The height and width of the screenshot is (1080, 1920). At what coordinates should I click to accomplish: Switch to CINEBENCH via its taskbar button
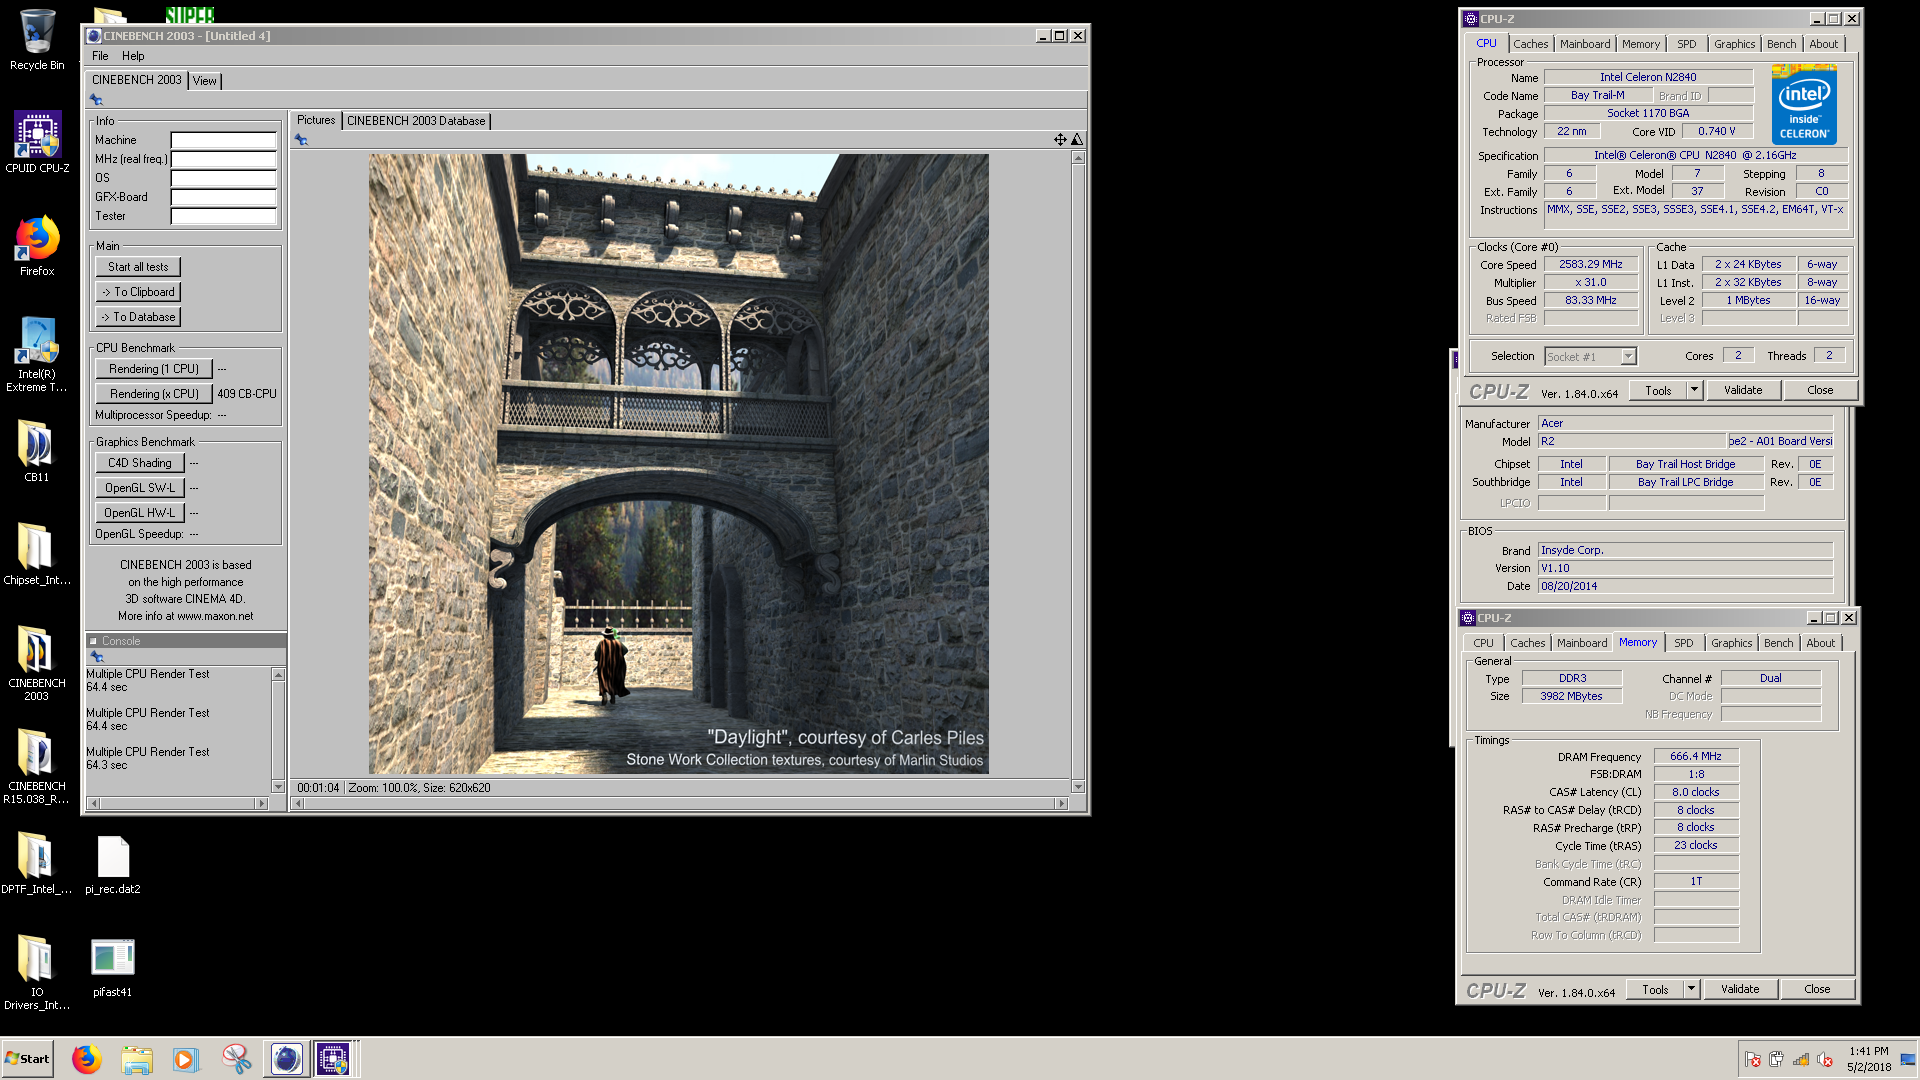pyautogui.click(x=286, y=1059)
